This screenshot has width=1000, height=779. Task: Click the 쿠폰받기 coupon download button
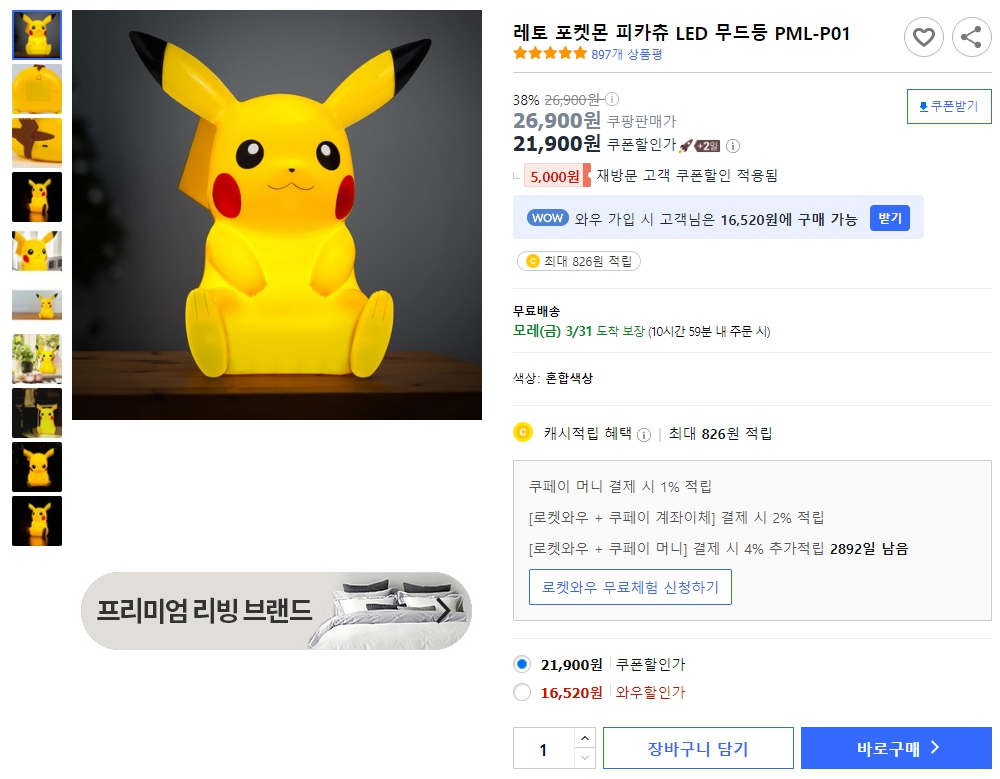pos(948,106)
